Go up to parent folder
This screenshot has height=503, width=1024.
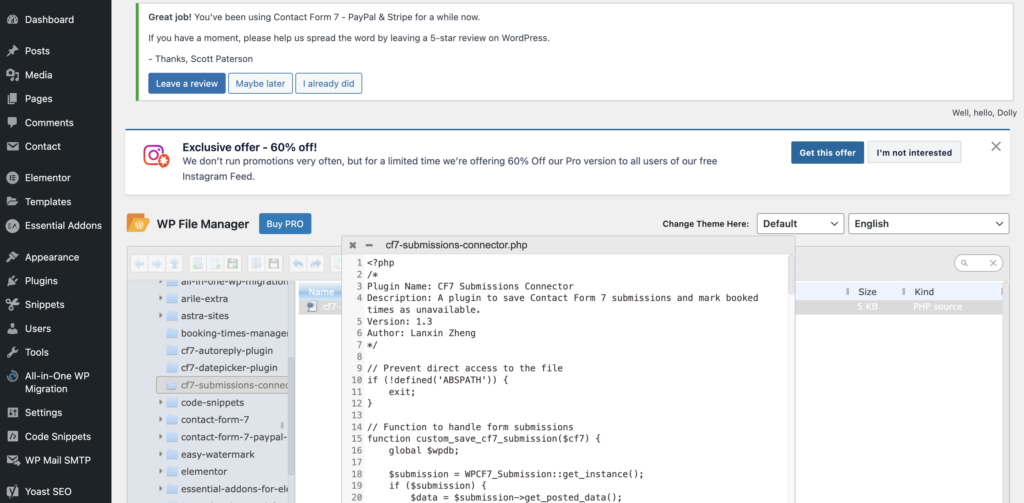pyautogui.click(x=174, y=263)
